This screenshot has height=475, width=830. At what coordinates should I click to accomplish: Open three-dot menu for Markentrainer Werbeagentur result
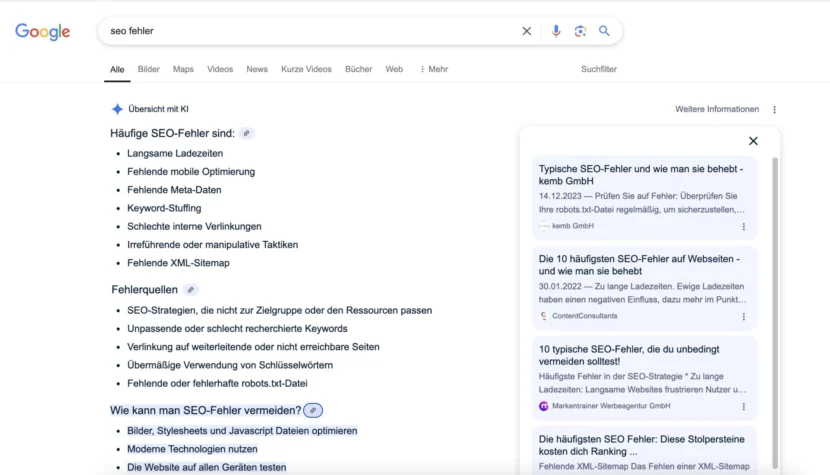[743, 407]
